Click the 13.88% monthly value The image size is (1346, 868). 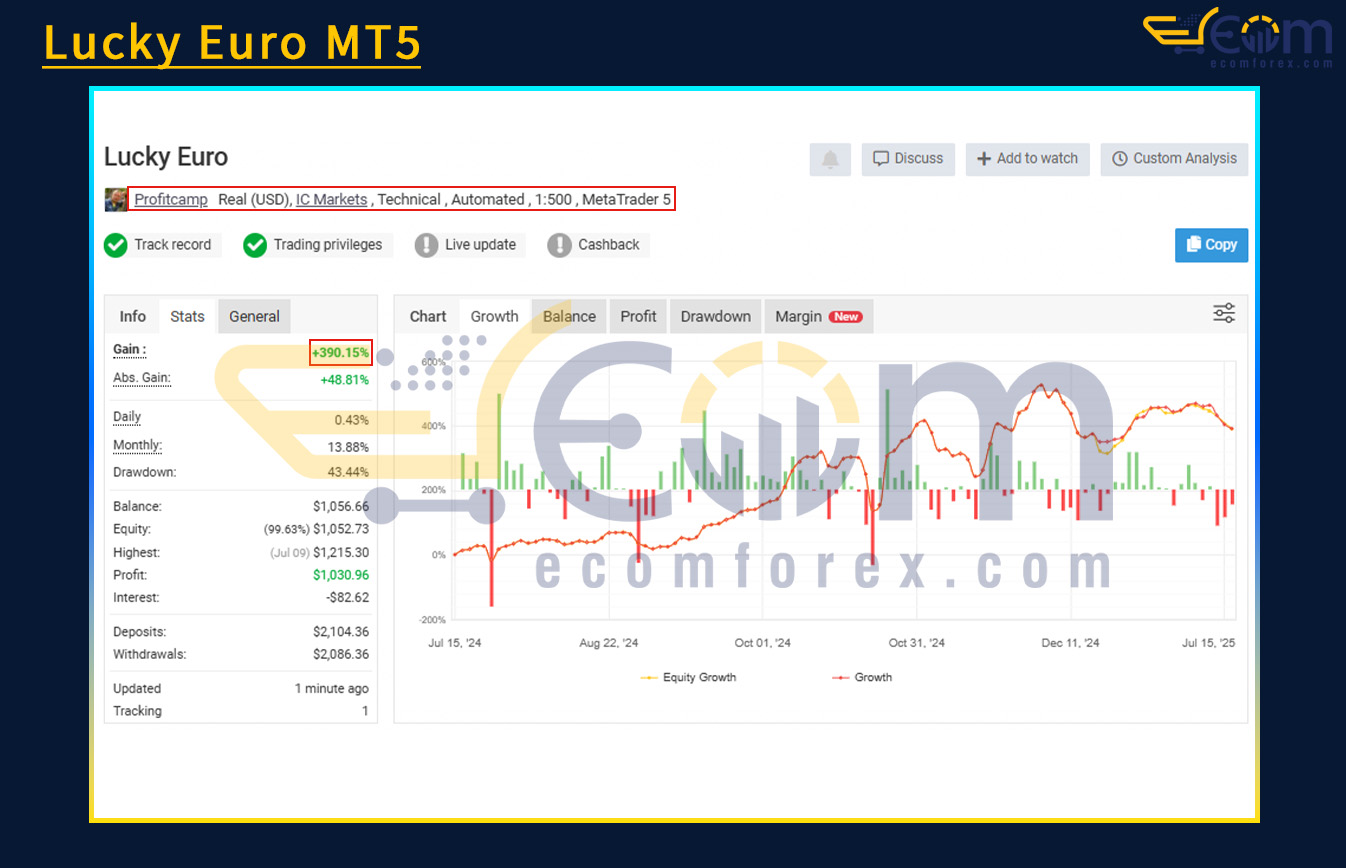click(x=348, y=447)
